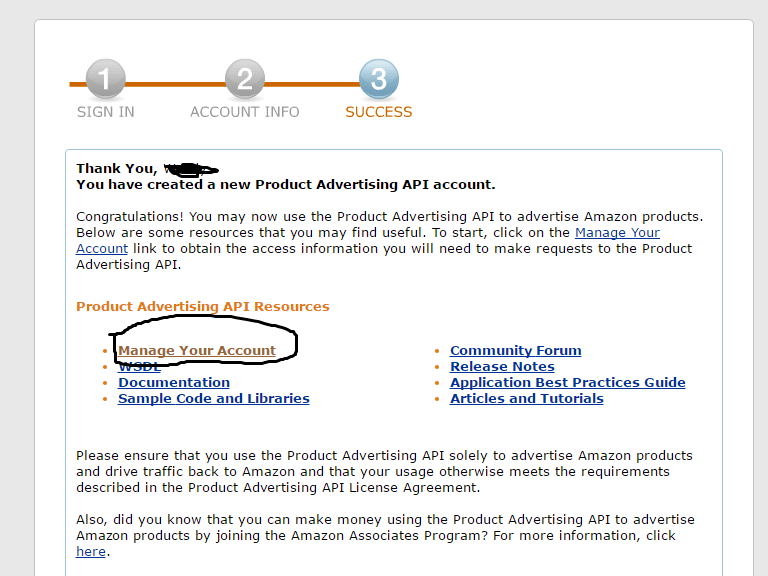Image resolution: width=768 pixels, height=576 pixels.
Task: Open the Documentation link
Action: pyautogui.click(x=174, y=383)
